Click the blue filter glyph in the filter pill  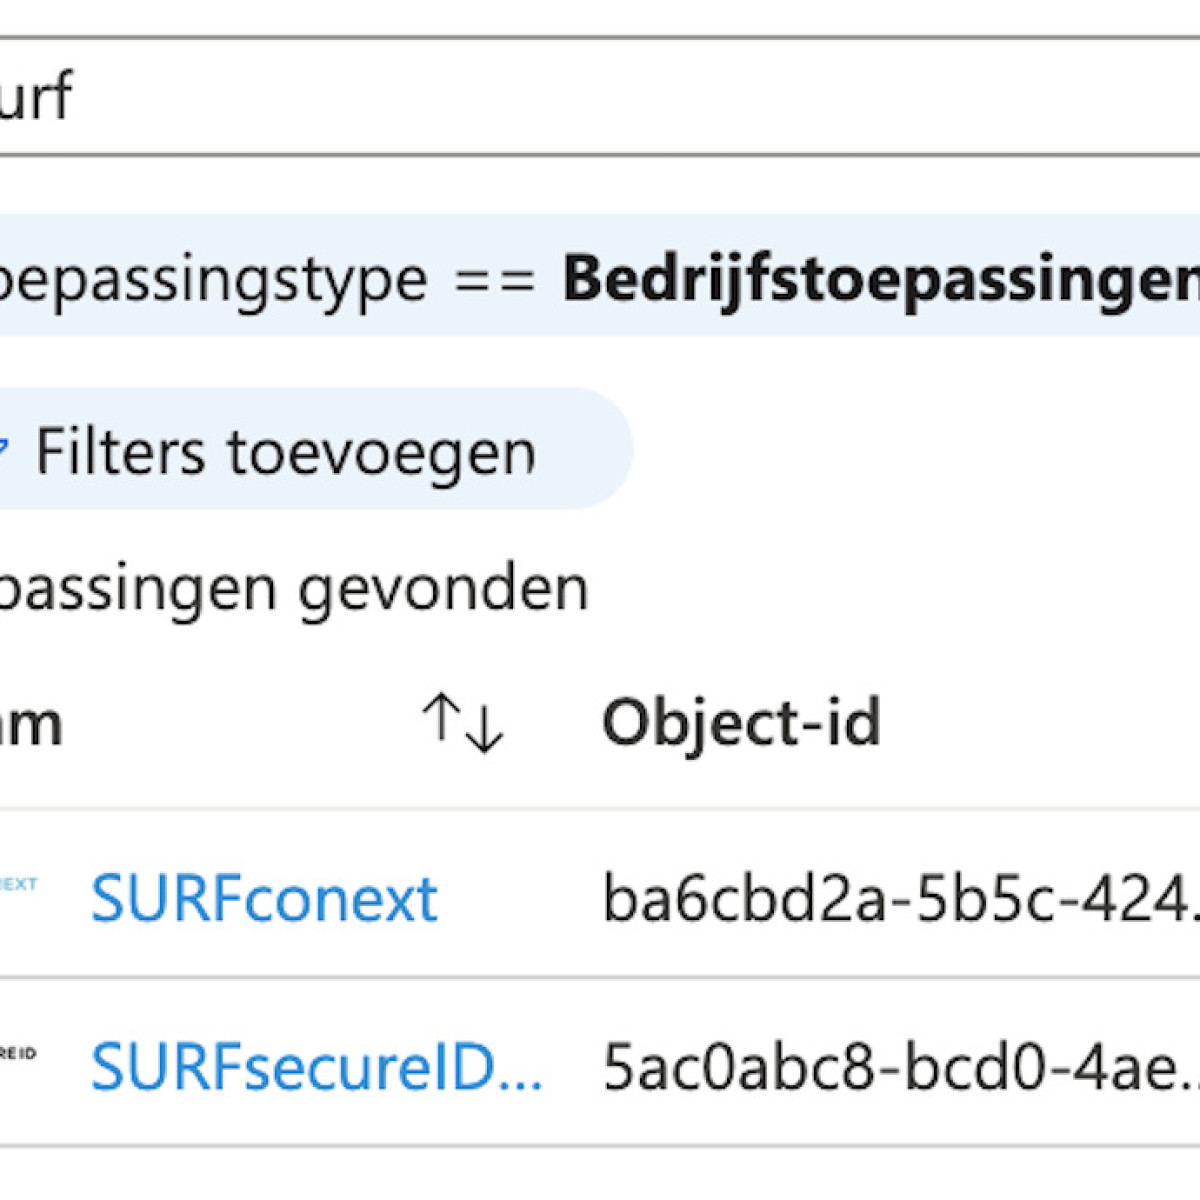click(5, 450)
